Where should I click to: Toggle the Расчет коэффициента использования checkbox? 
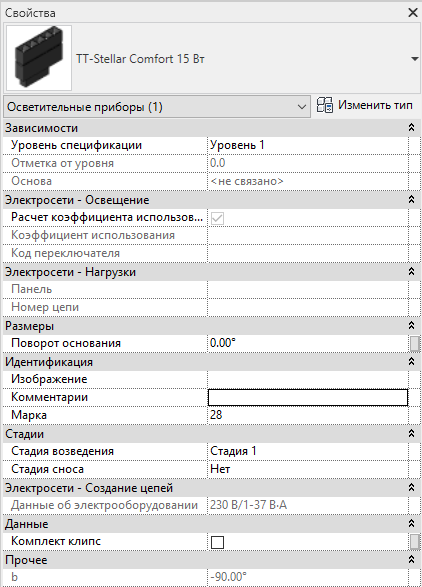pos(218,218)
